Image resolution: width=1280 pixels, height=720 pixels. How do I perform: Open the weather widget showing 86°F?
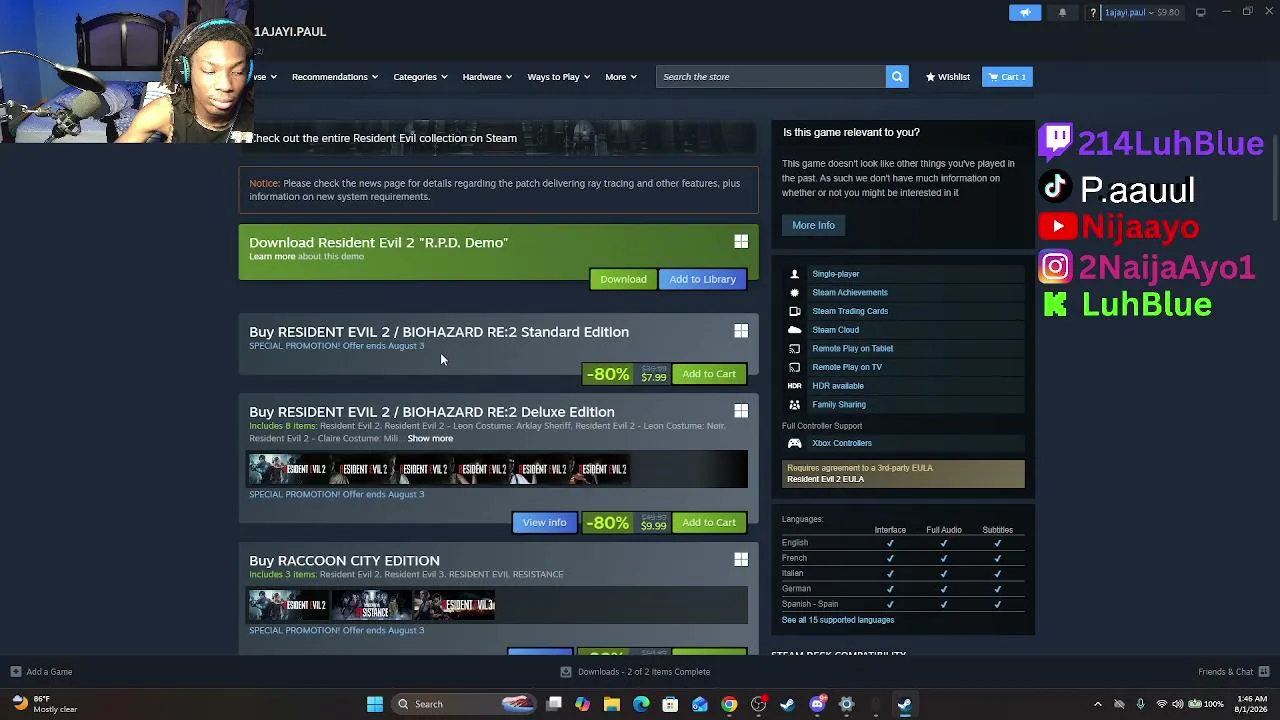point(45,704)
